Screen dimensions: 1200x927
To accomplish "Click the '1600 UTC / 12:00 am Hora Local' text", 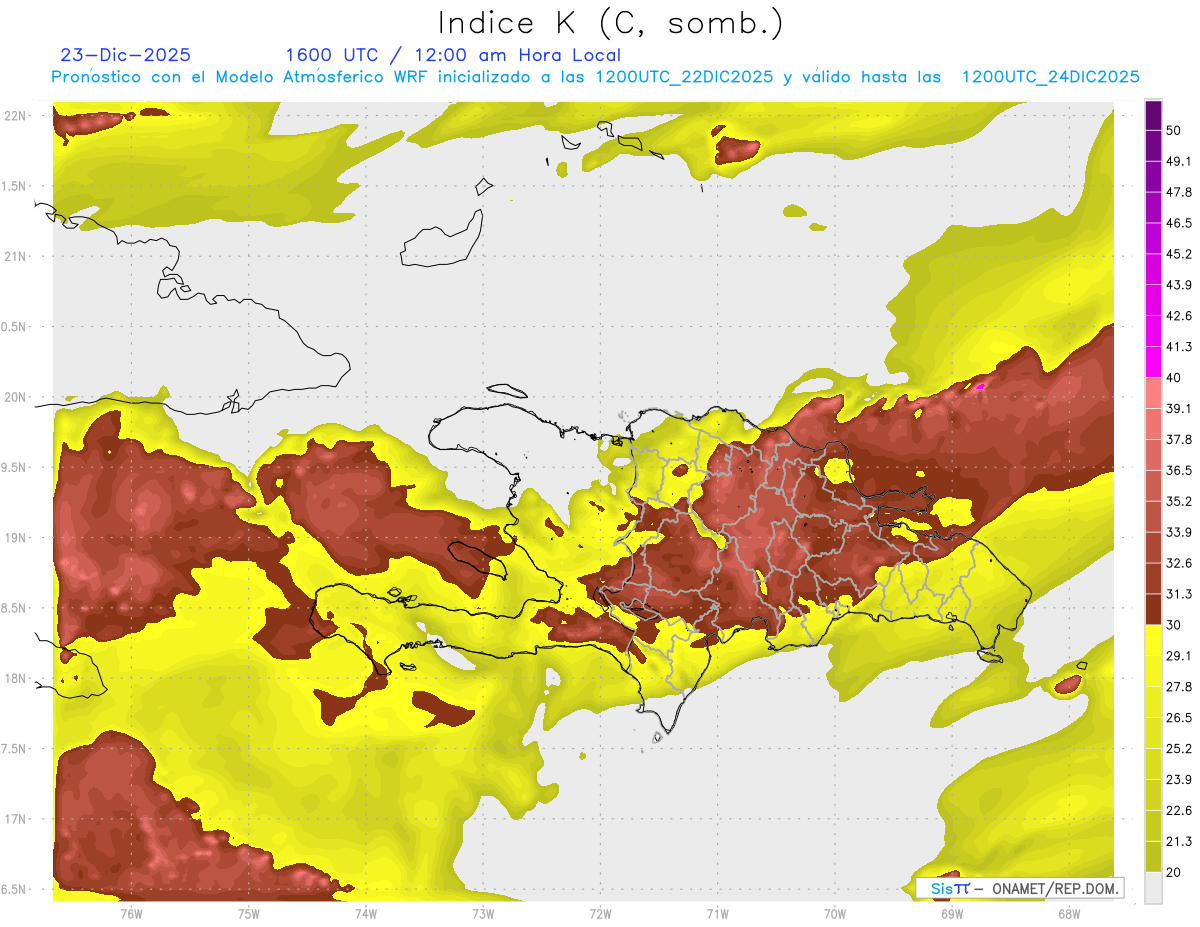I will pos(453,55).
